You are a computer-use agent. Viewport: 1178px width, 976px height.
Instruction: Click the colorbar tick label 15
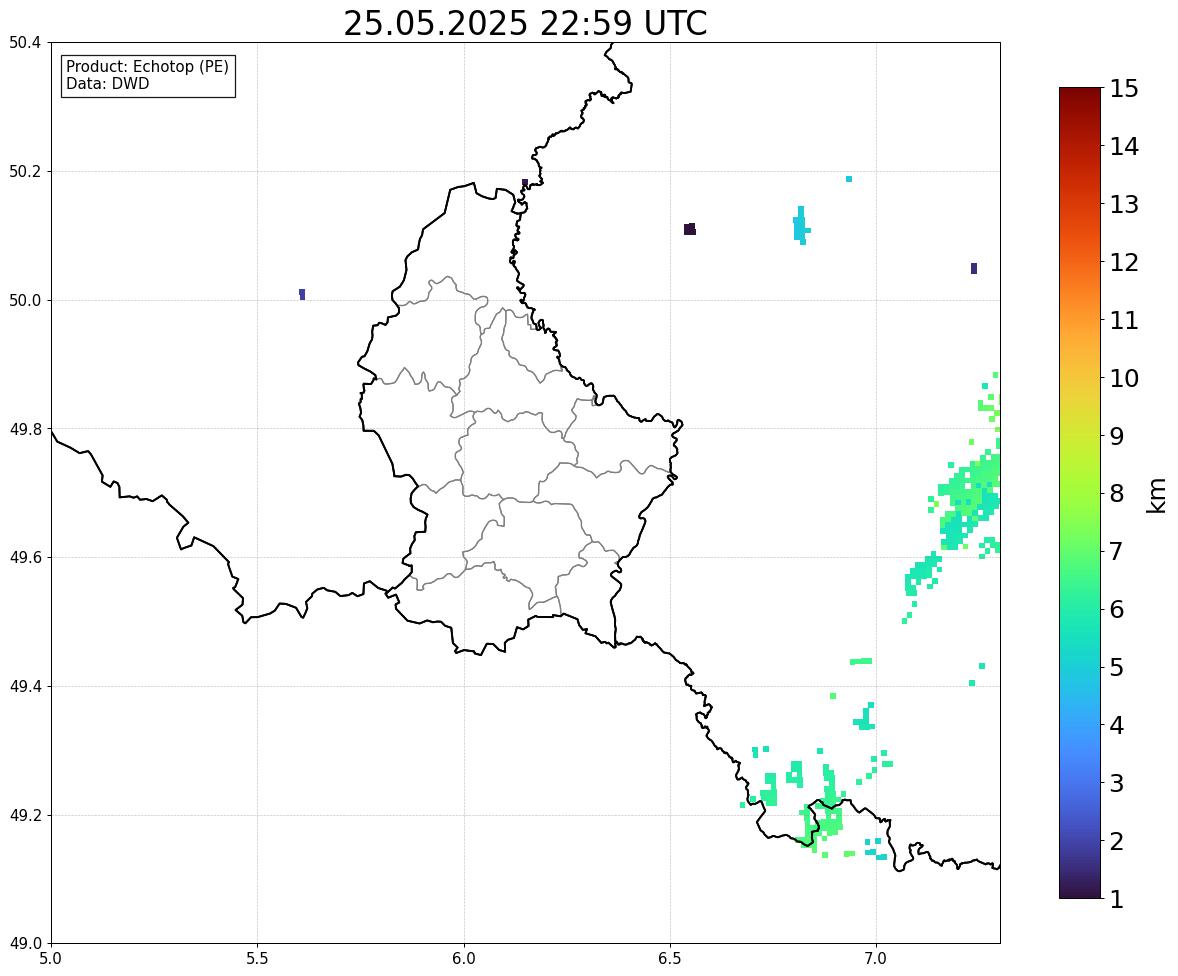[x=1124, y=89]
